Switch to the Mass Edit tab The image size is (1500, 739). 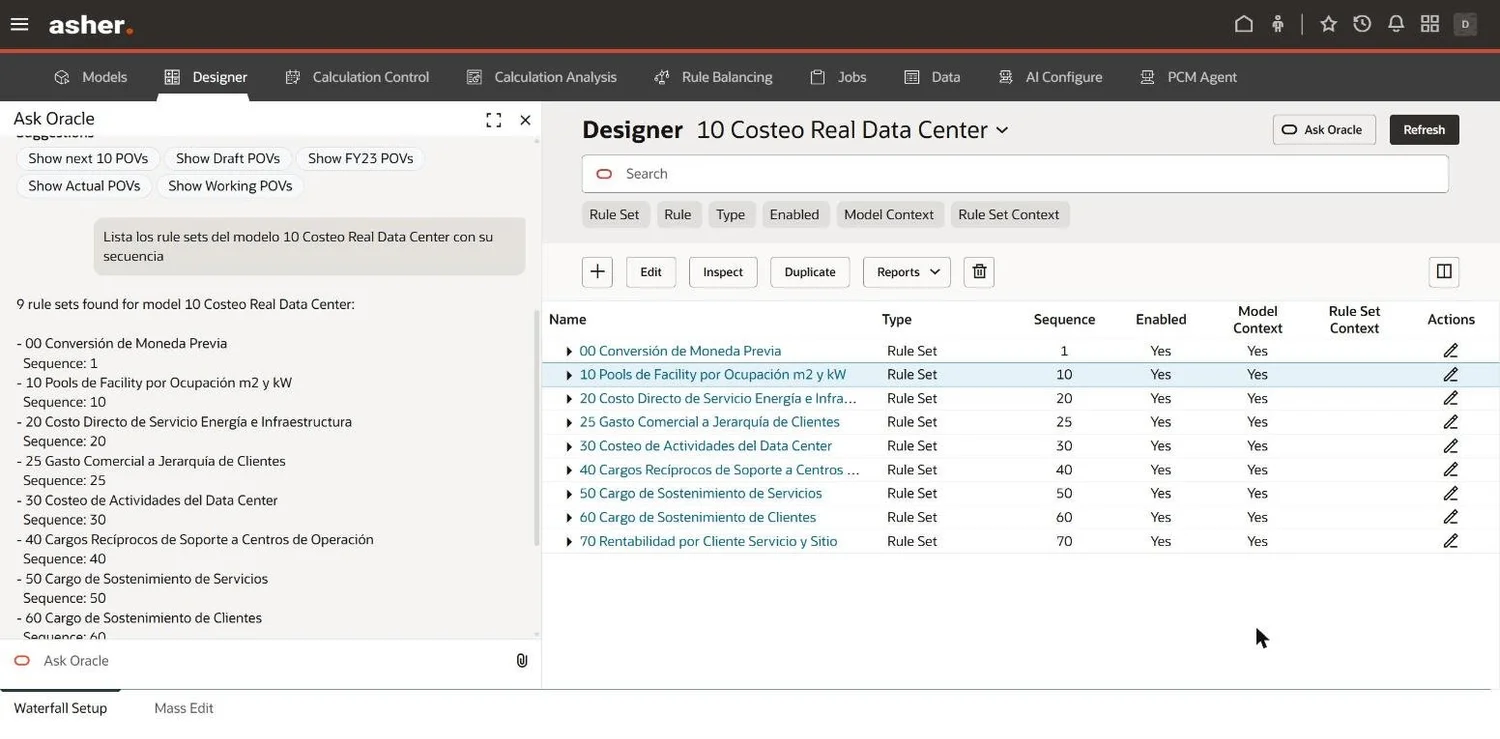pyautogui.click(x=184, y=708)
